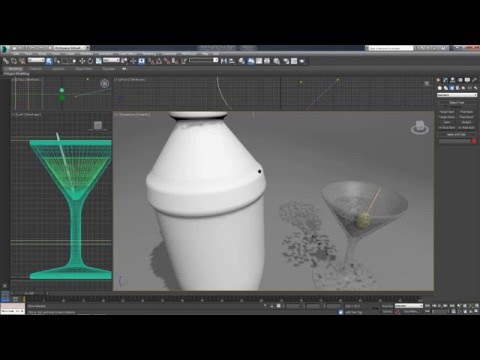This screenshot has height=360, width=480.
Task: Click the Omni light button
Action: pyautogui.click(x=447, y=122)
